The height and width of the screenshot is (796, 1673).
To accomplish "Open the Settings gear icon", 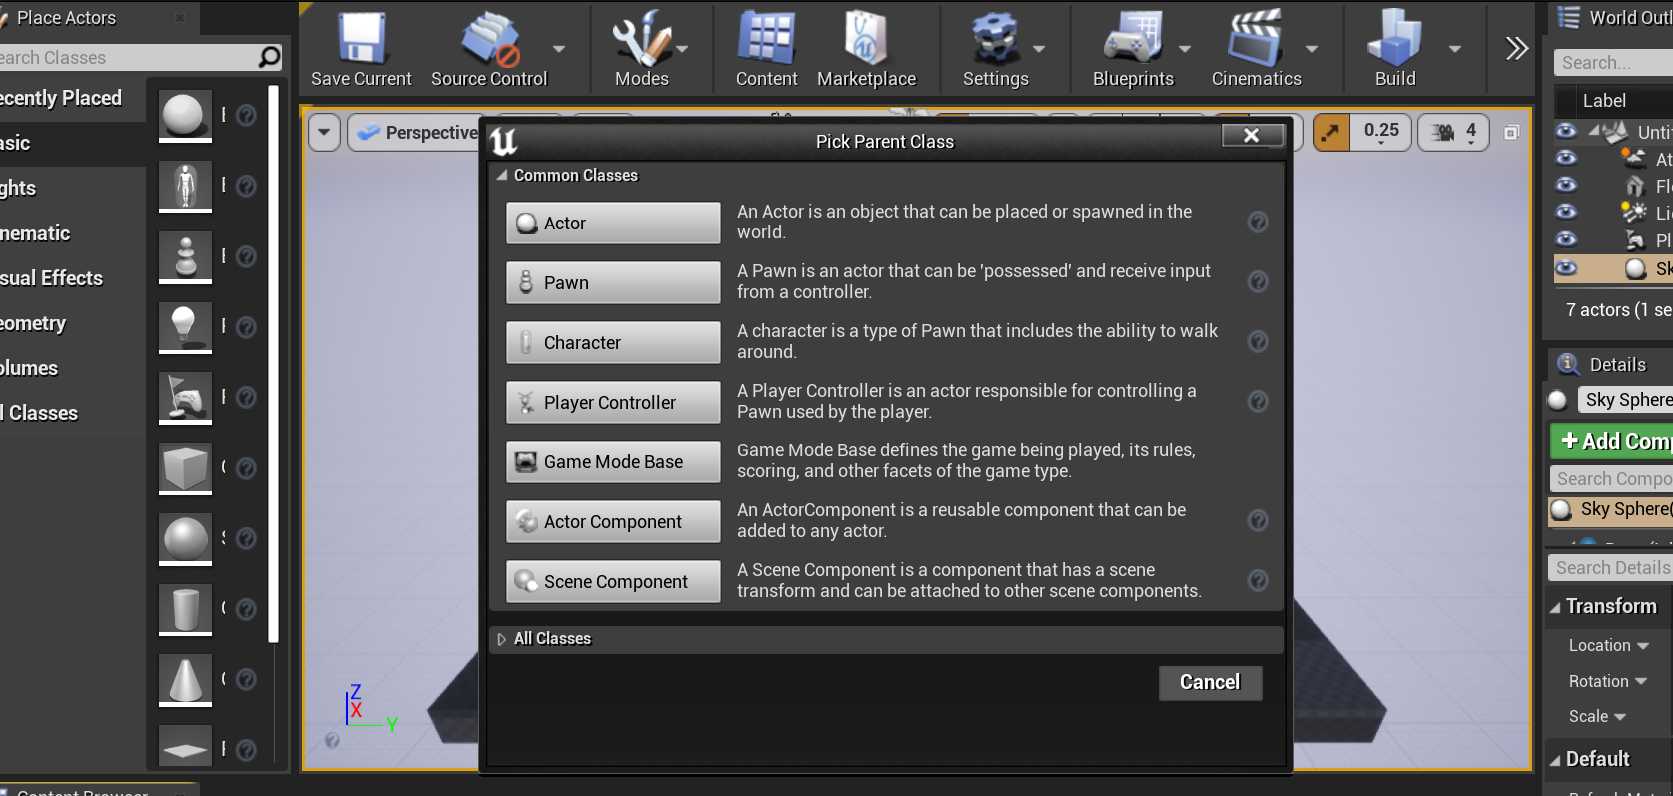I will [x=995, y=38].
